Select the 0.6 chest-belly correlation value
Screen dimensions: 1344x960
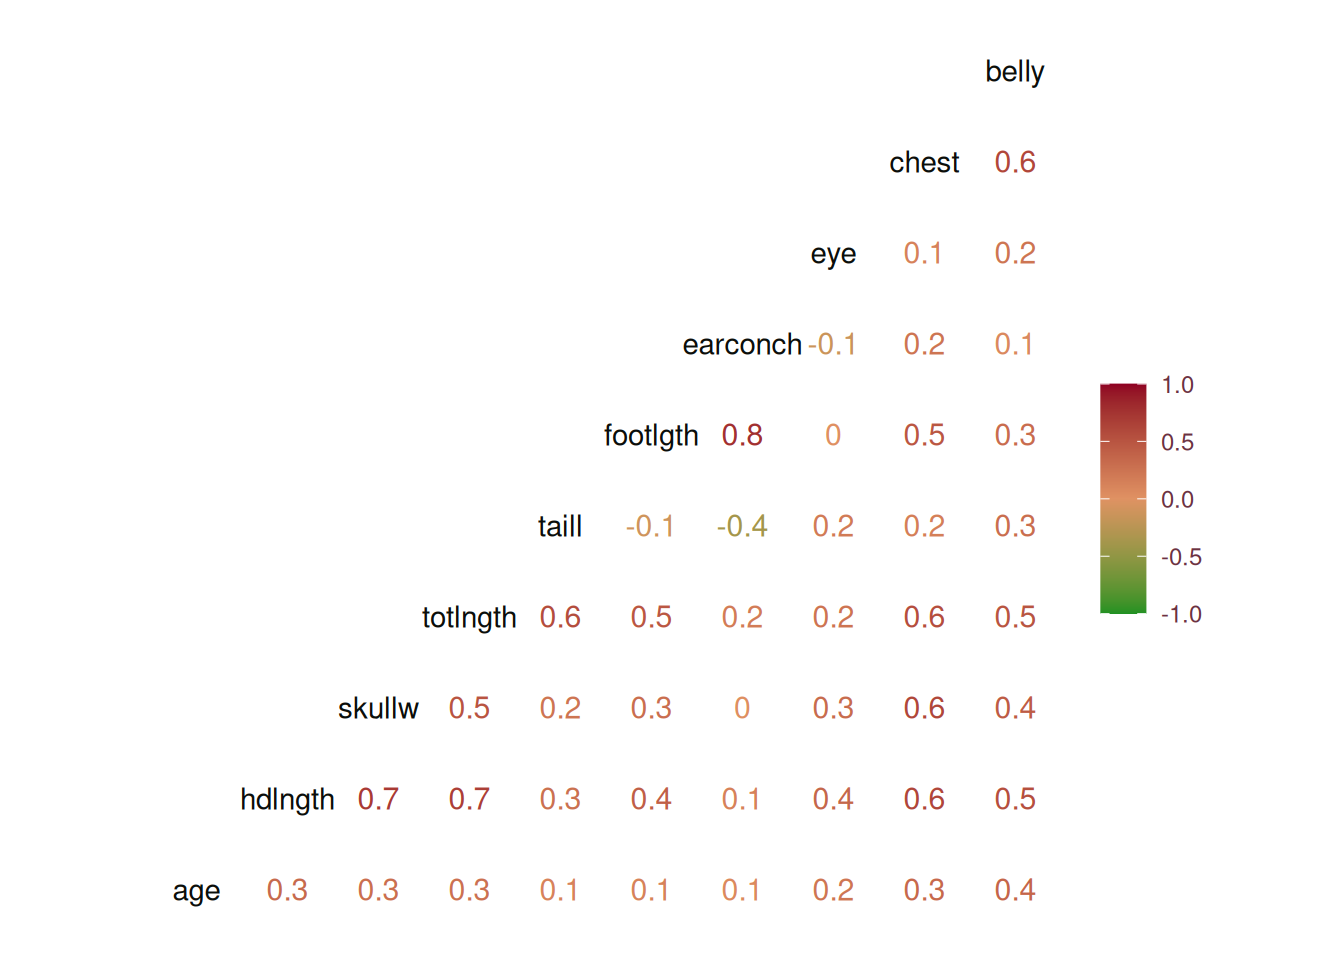tap(1015, 162)
